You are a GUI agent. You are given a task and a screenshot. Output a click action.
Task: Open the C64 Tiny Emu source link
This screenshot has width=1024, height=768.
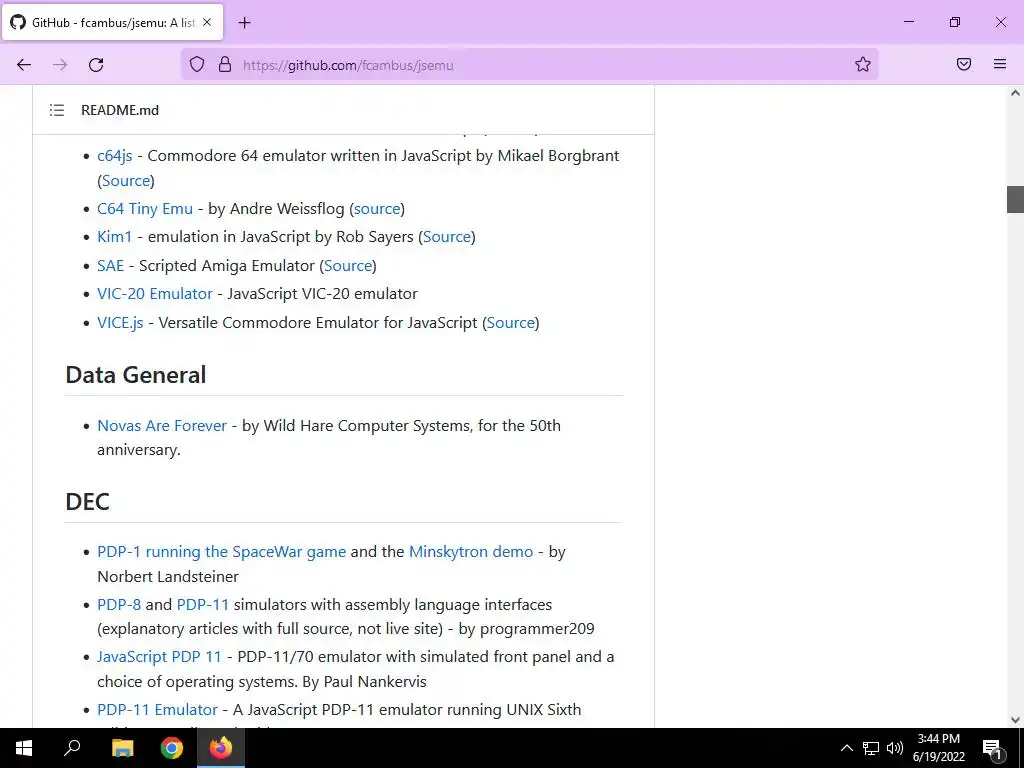pos(377,208)
